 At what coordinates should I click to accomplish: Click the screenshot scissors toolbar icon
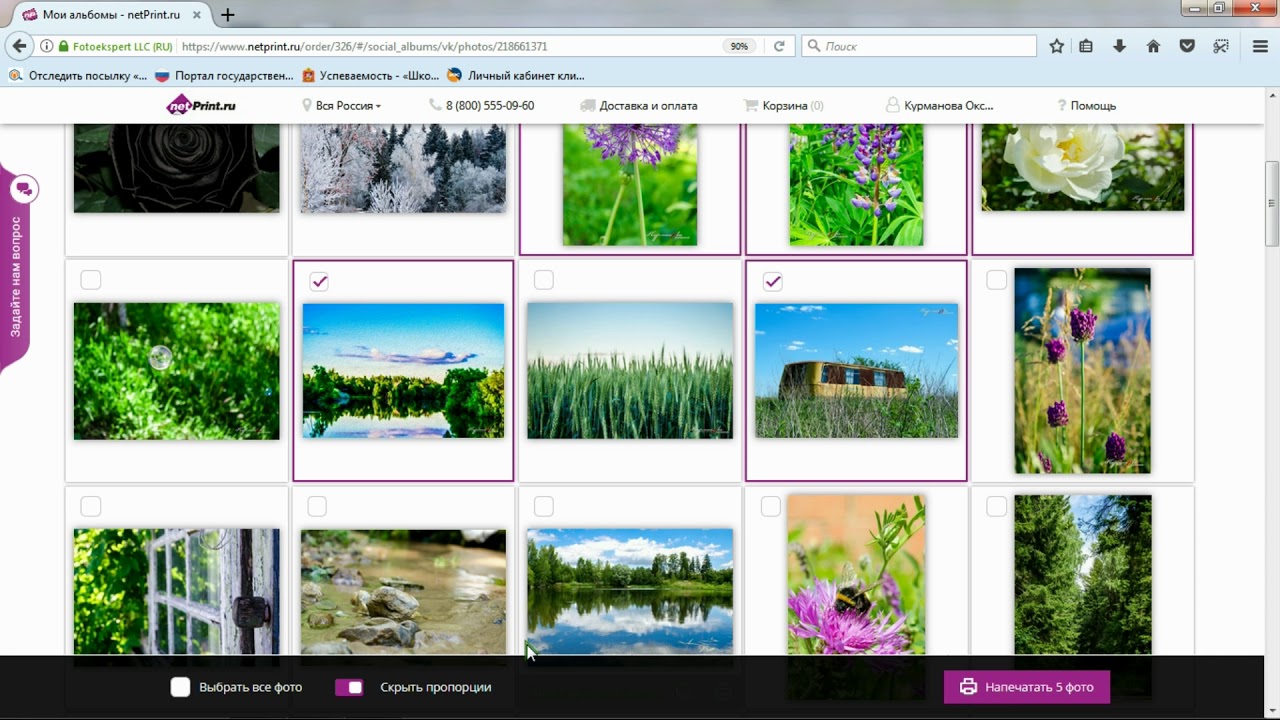(1221, 46)
